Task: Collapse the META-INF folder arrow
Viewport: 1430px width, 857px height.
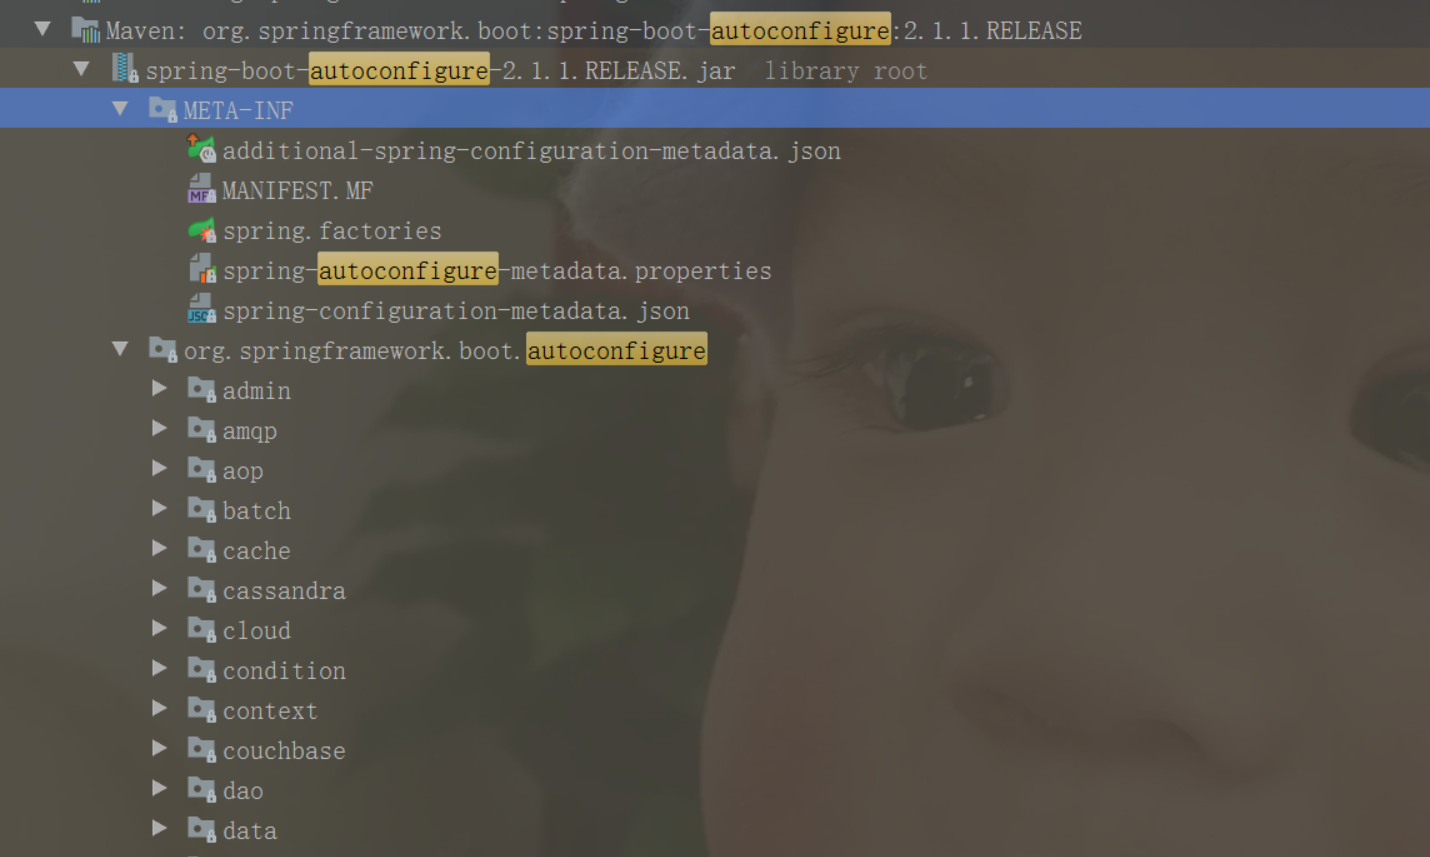Action: pyautogui.click(x=120, y=108)
